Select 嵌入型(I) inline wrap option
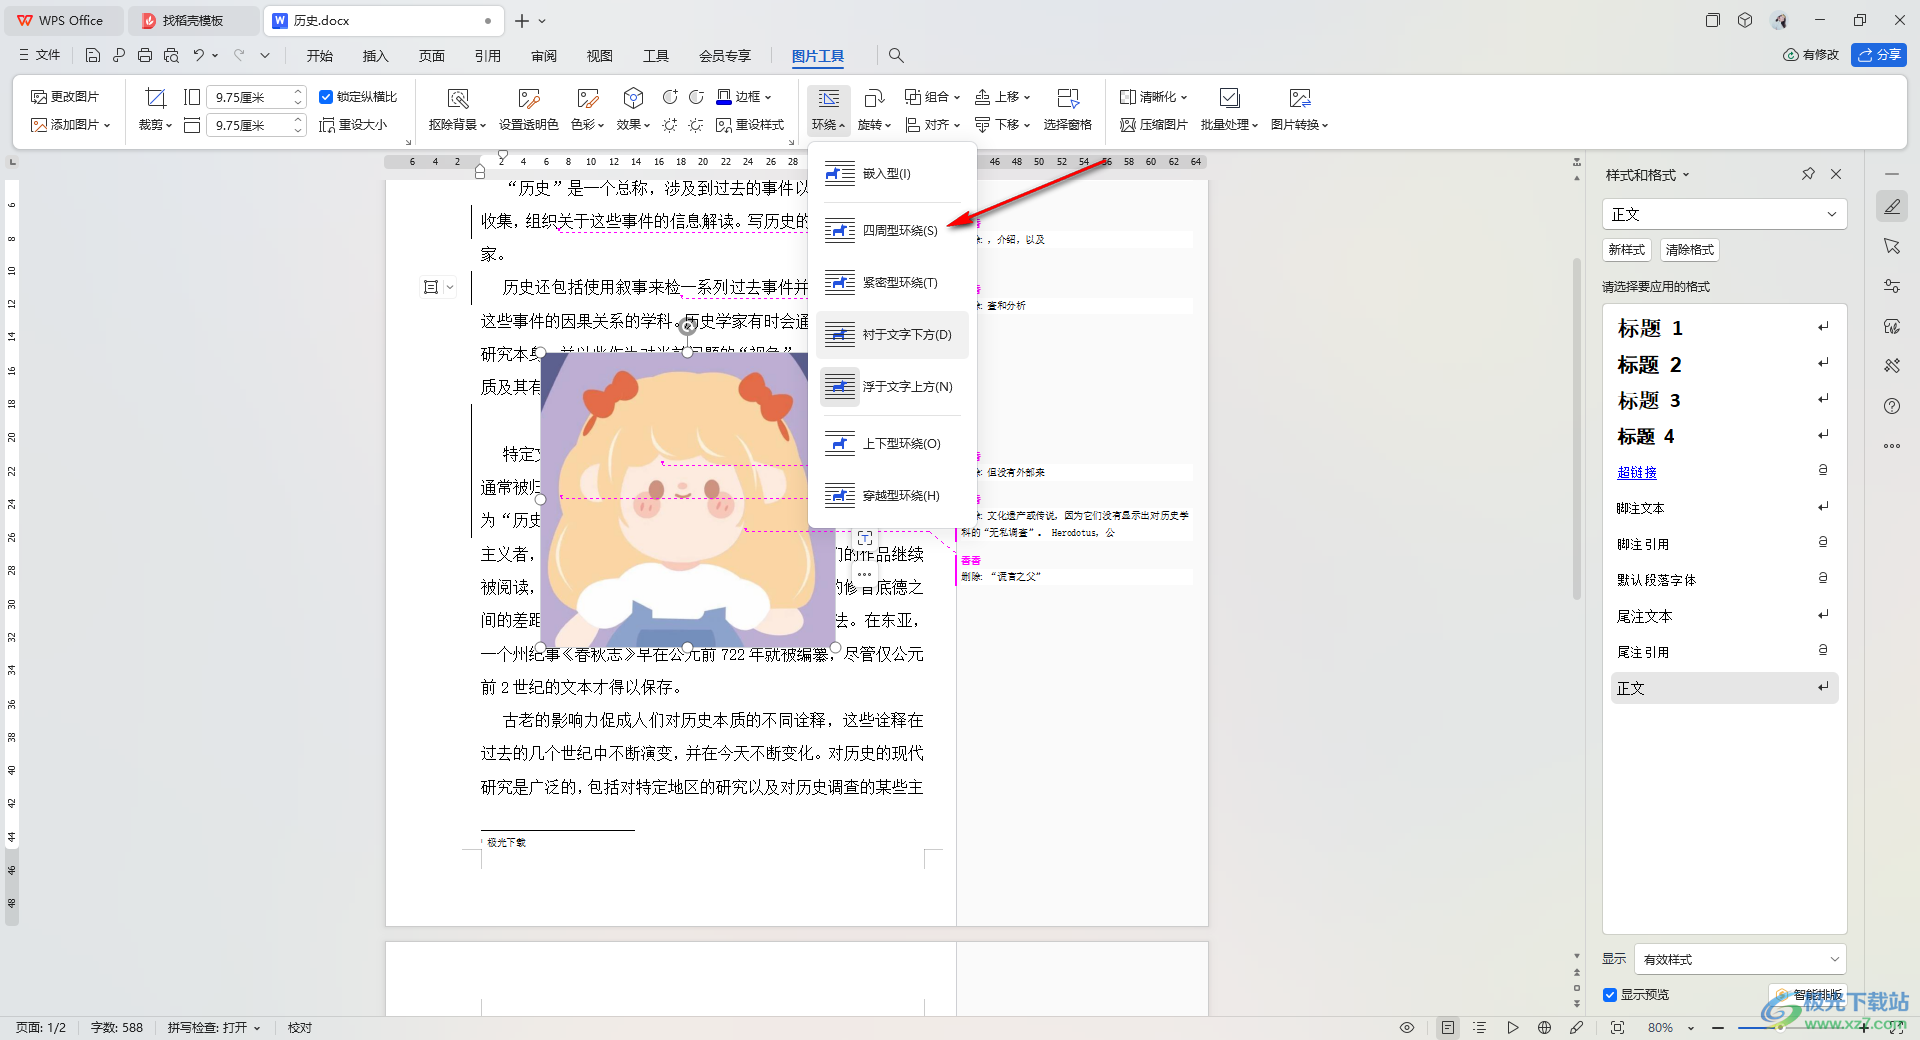 point(892,174)
